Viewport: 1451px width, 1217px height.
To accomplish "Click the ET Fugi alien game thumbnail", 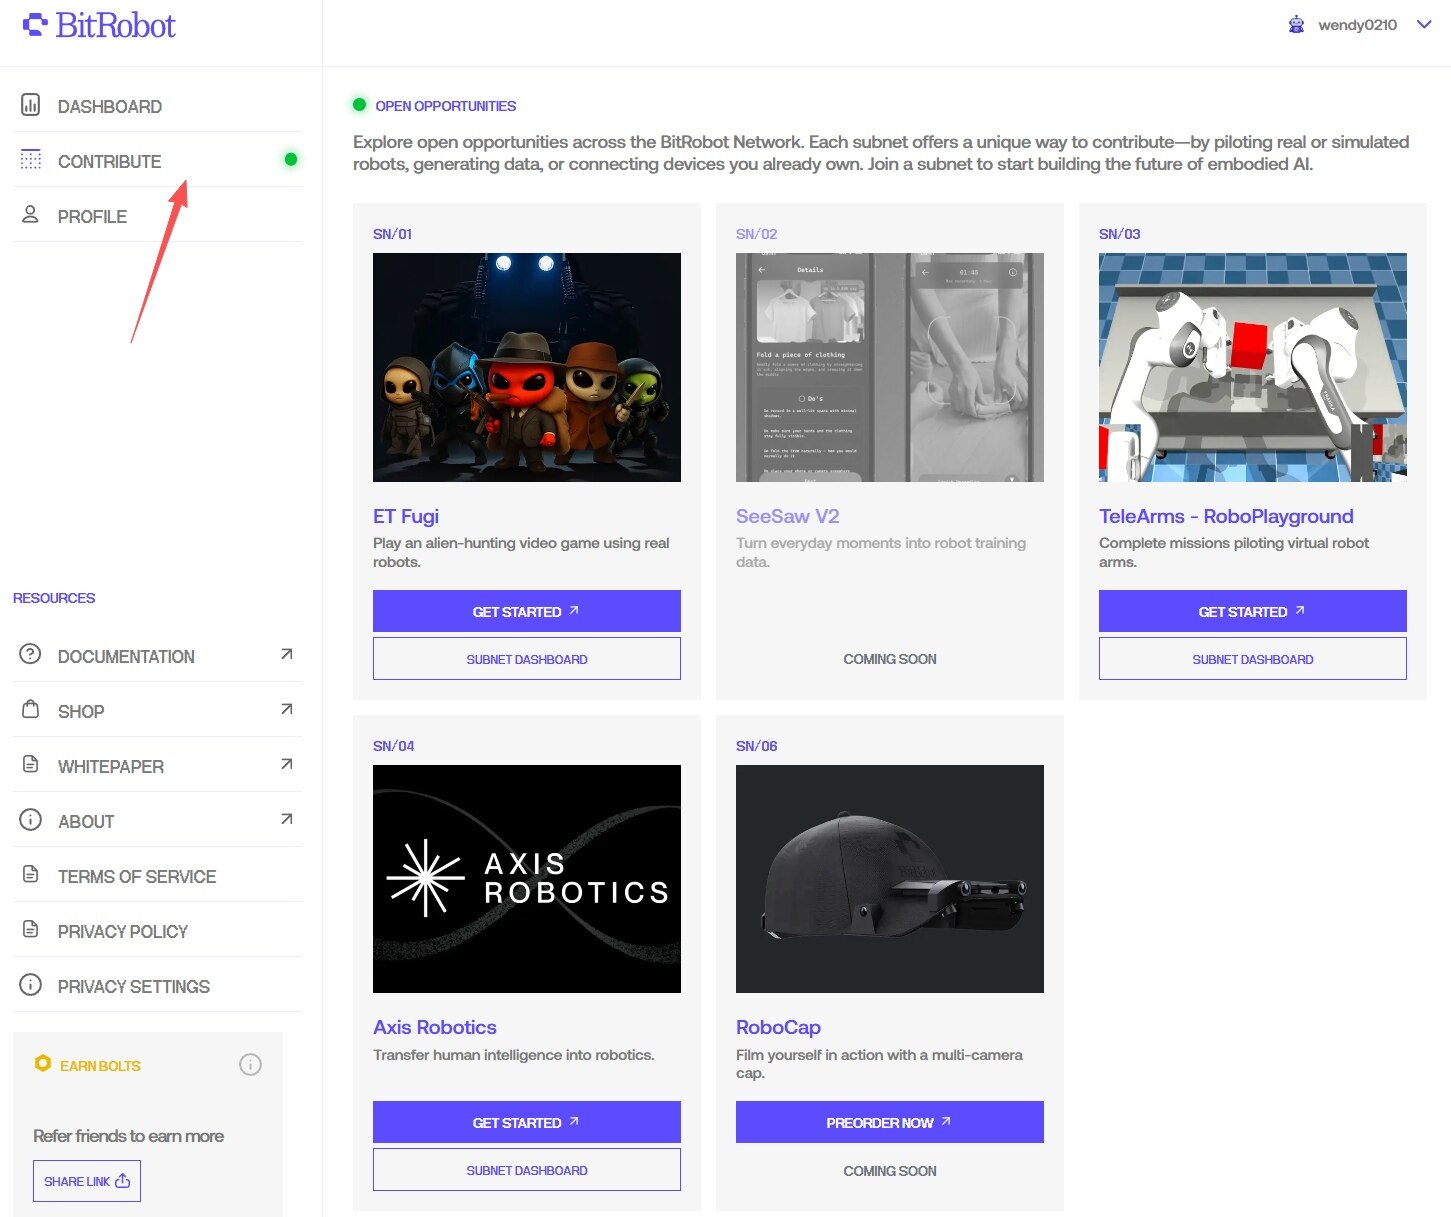I will click(x=527, y=367).
